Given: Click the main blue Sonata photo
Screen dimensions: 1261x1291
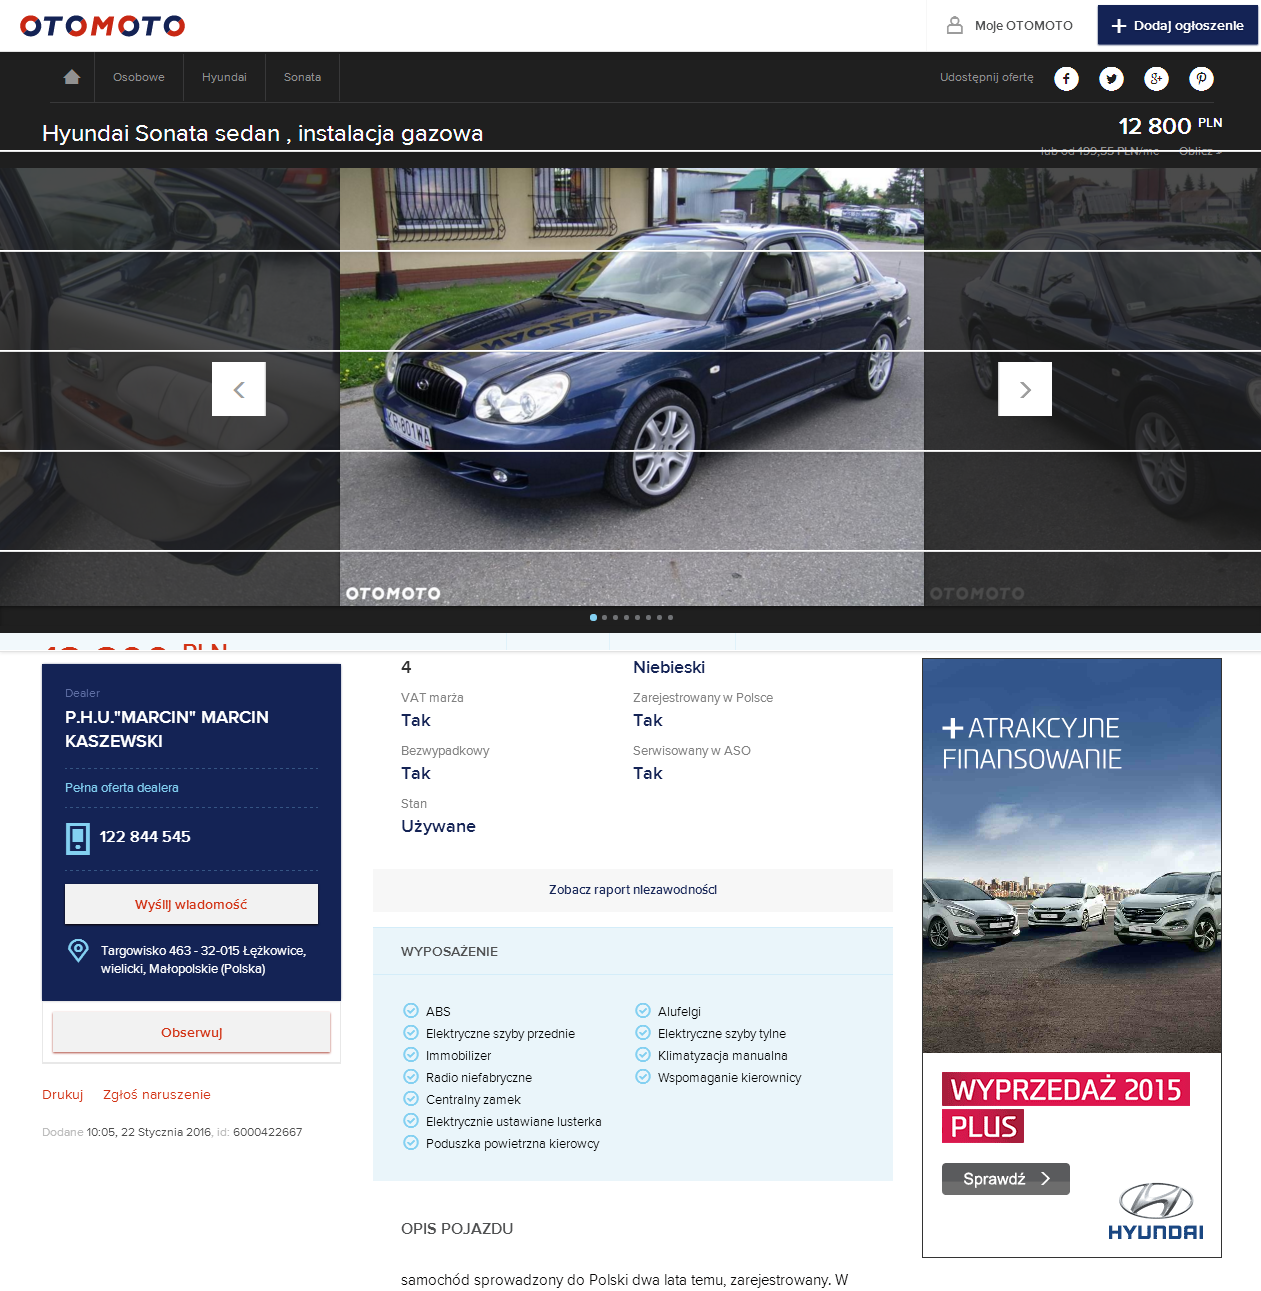Looking at the screenshot, I should [632, 386].
